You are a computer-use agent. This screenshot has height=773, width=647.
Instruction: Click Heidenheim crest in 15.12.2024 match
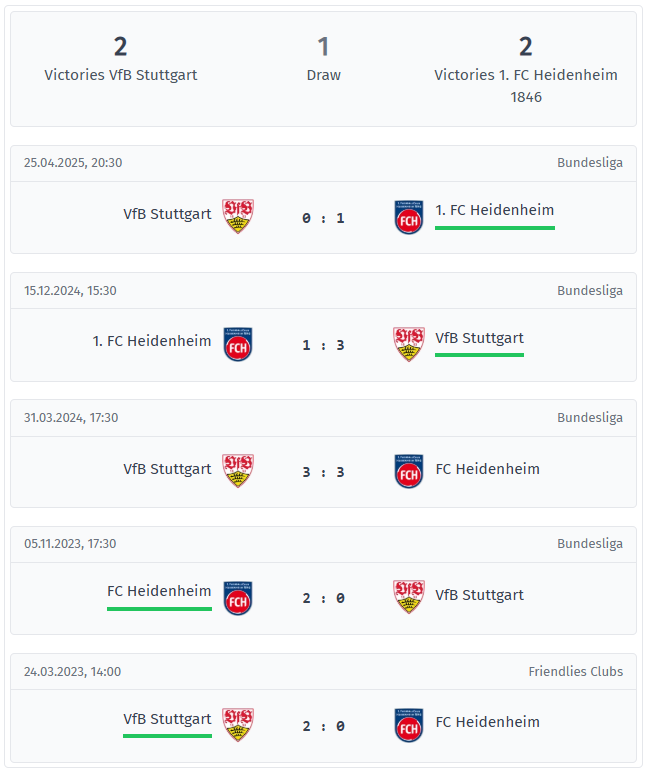tap(238, 344)
